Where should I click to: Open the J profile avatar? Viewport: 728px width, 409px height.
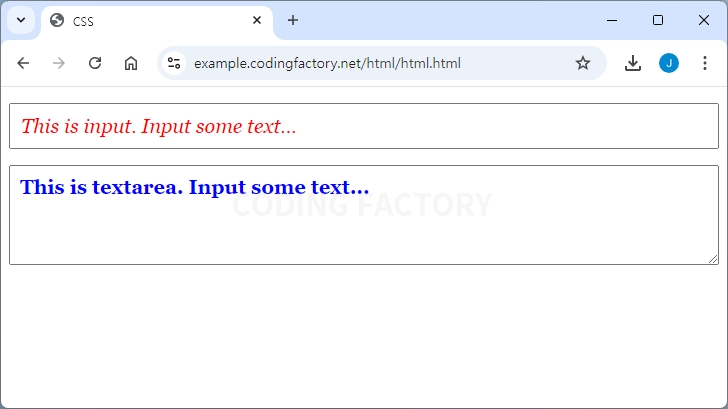click(668, 63)
